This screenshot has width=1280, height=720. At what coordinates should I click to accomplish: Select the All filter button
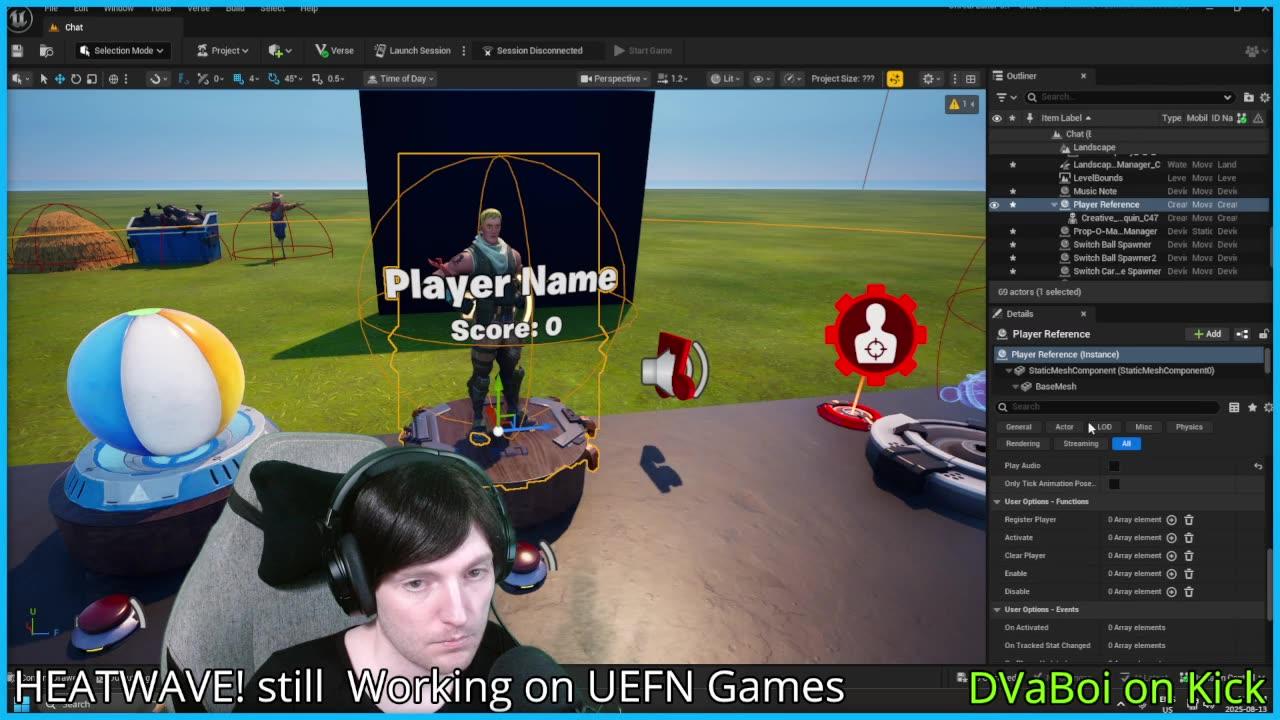(x=1126, y=444)
